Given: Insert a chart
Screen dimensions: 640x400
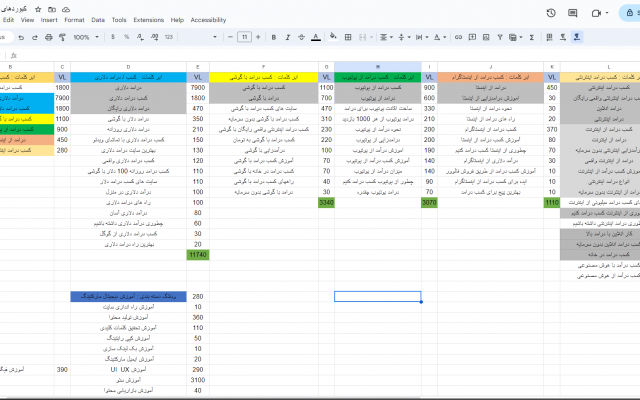Looking at the screenshot, I should (486, 37).
